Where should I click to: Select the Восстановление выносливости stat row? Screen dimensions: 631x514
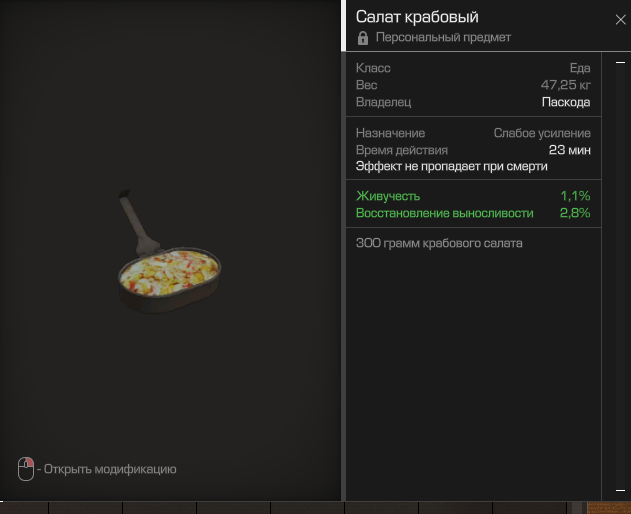[473, 213]
